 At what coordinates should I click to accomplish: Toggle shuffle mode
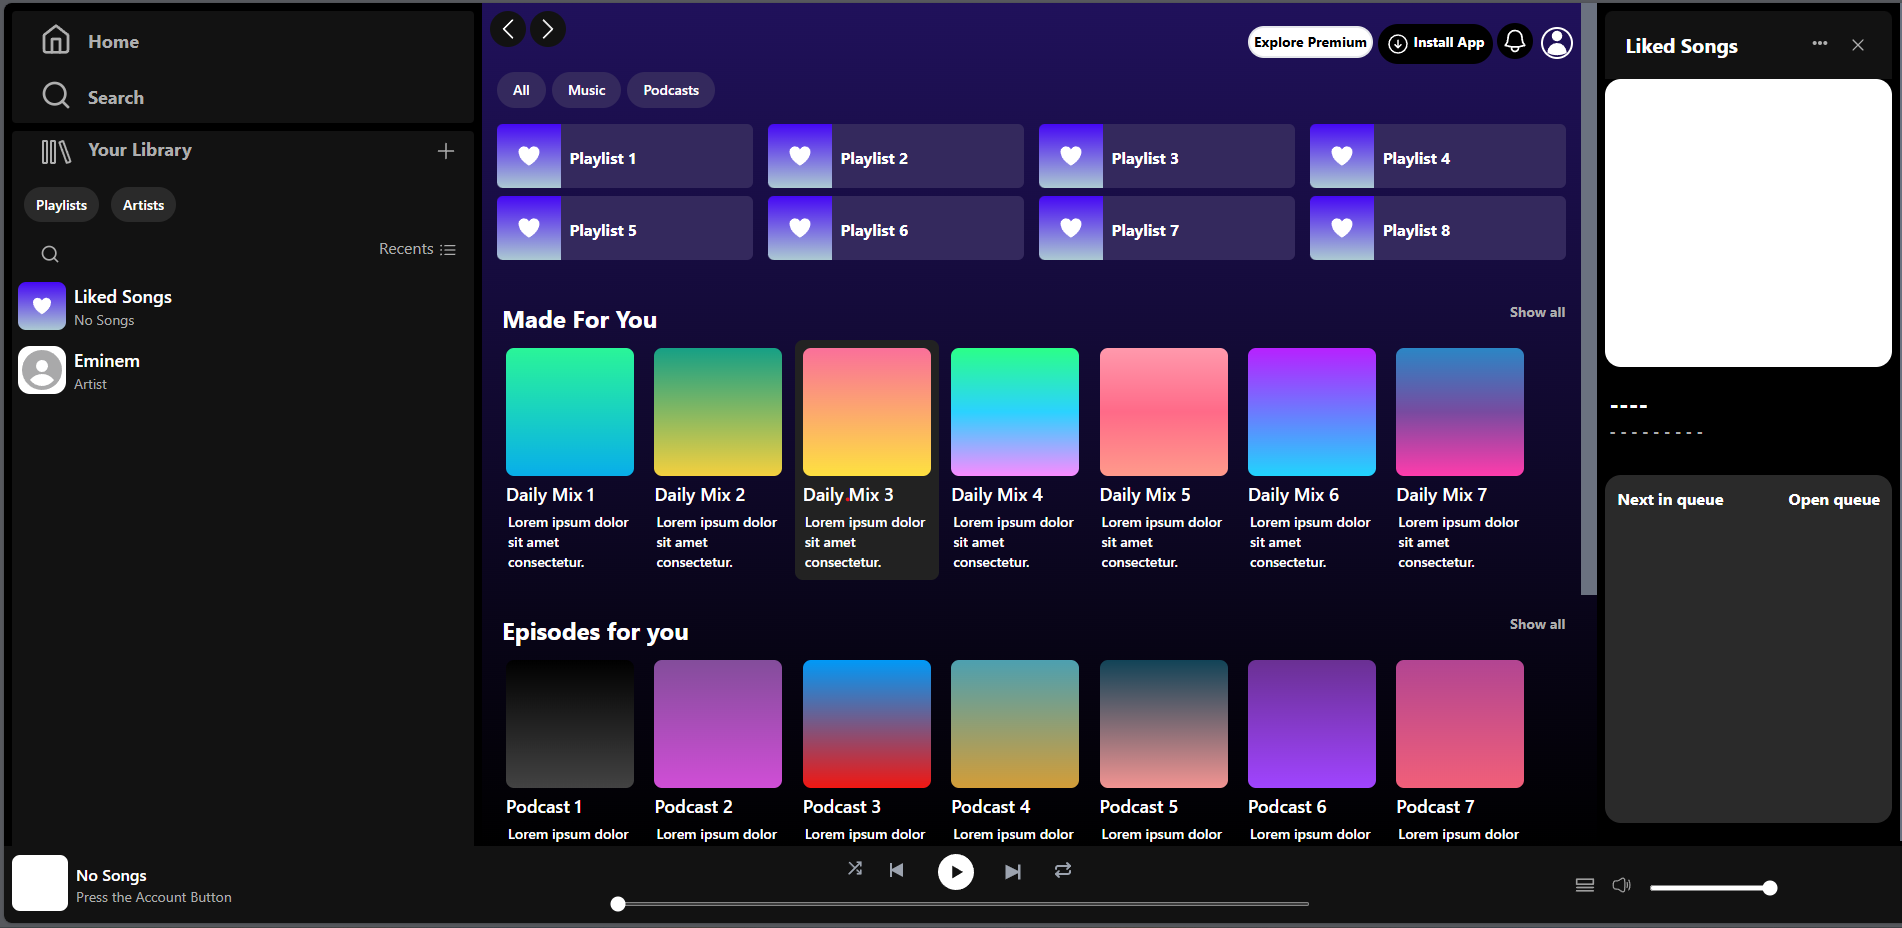click(x=855, y=869)
